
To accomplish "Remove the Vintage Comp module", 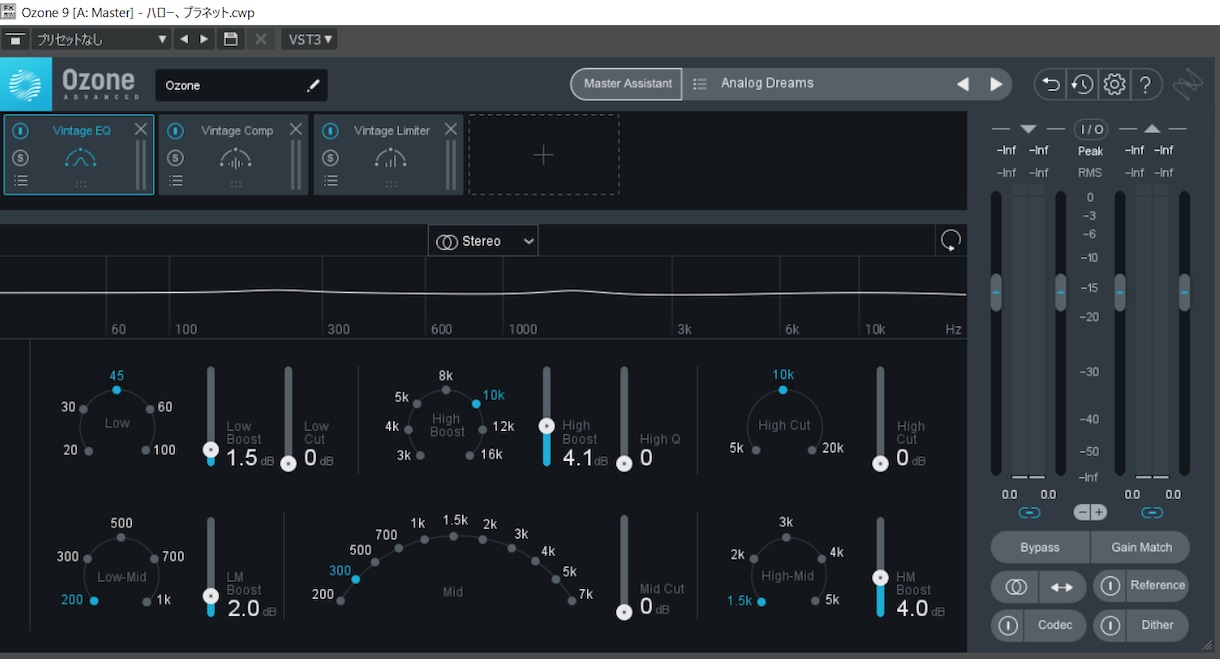I will point(296,129).
